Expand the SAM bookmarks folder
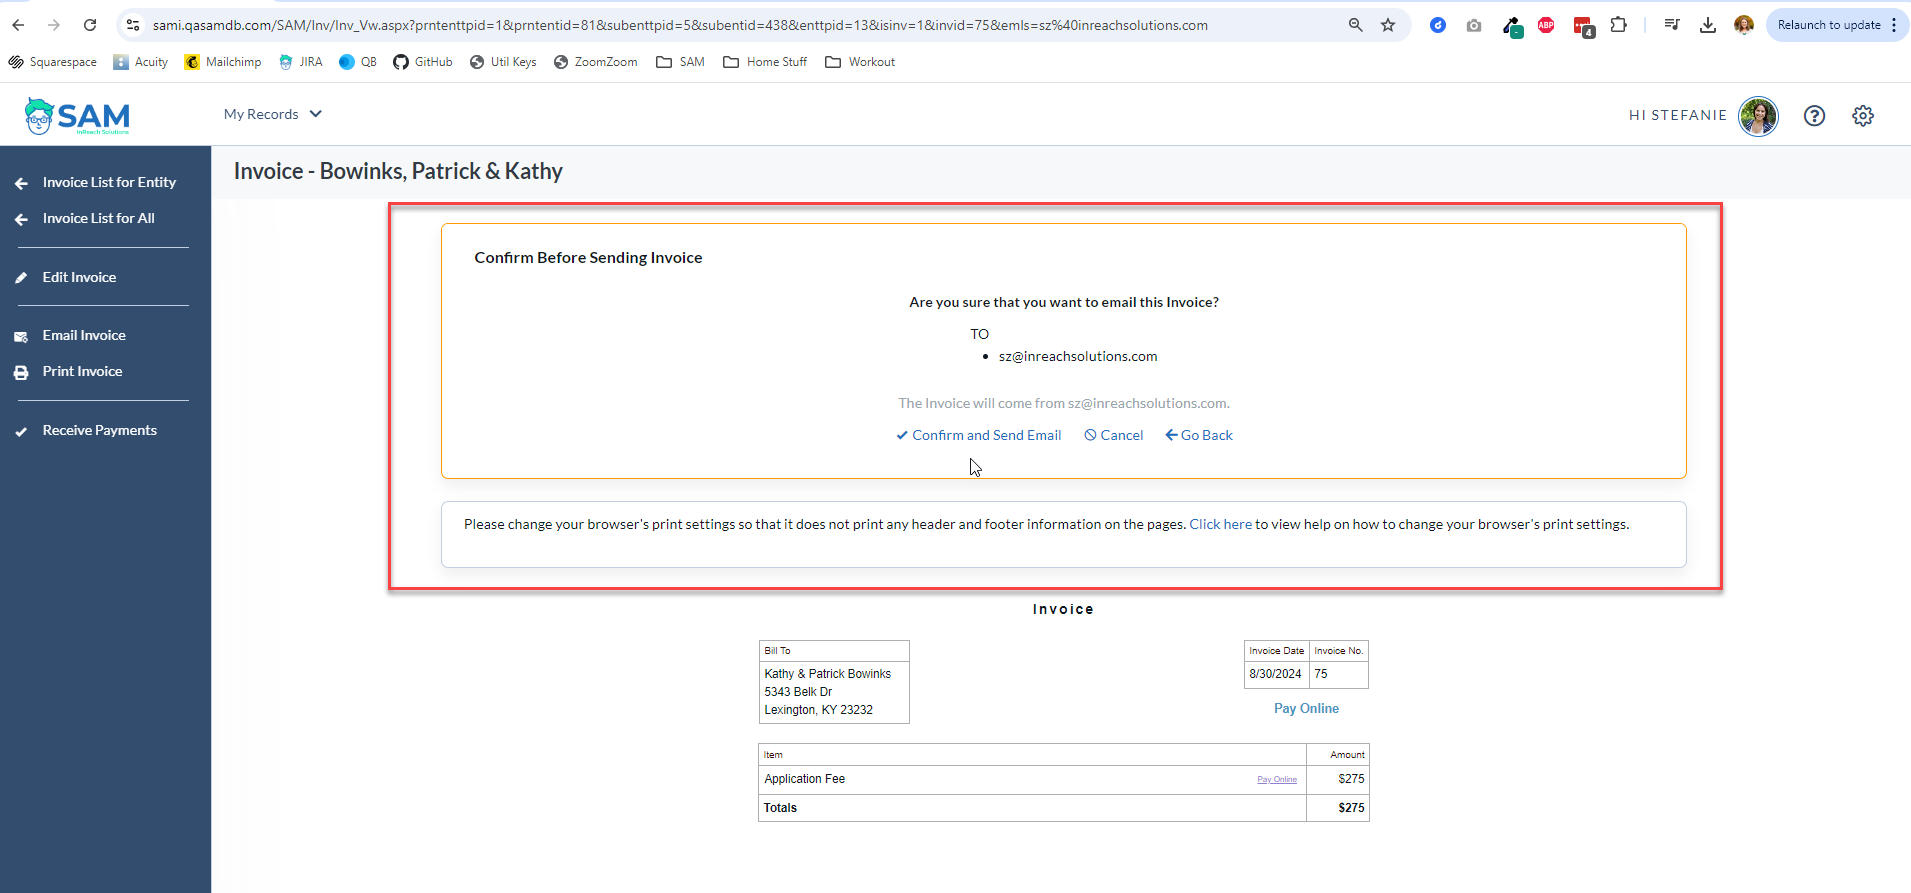Screen dimensions: 1911x893 pyautogui.click(x=680, y=62)
